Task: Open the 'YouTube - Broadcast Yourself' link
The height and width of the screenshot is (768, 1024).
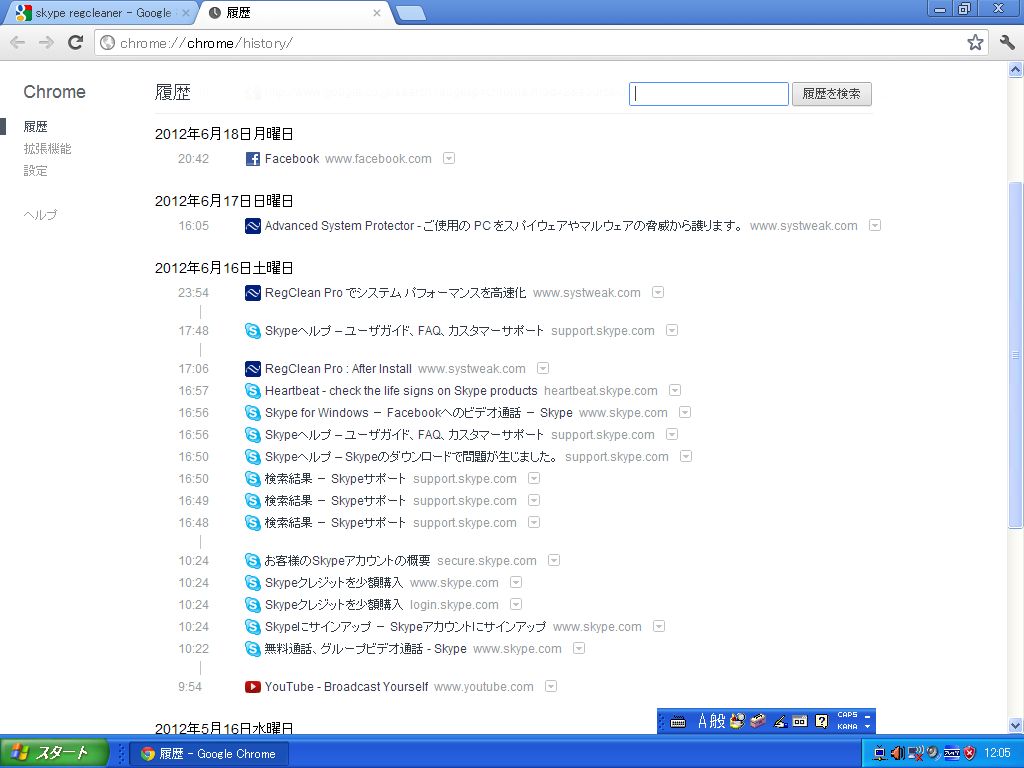Action: tap(346, 687)
